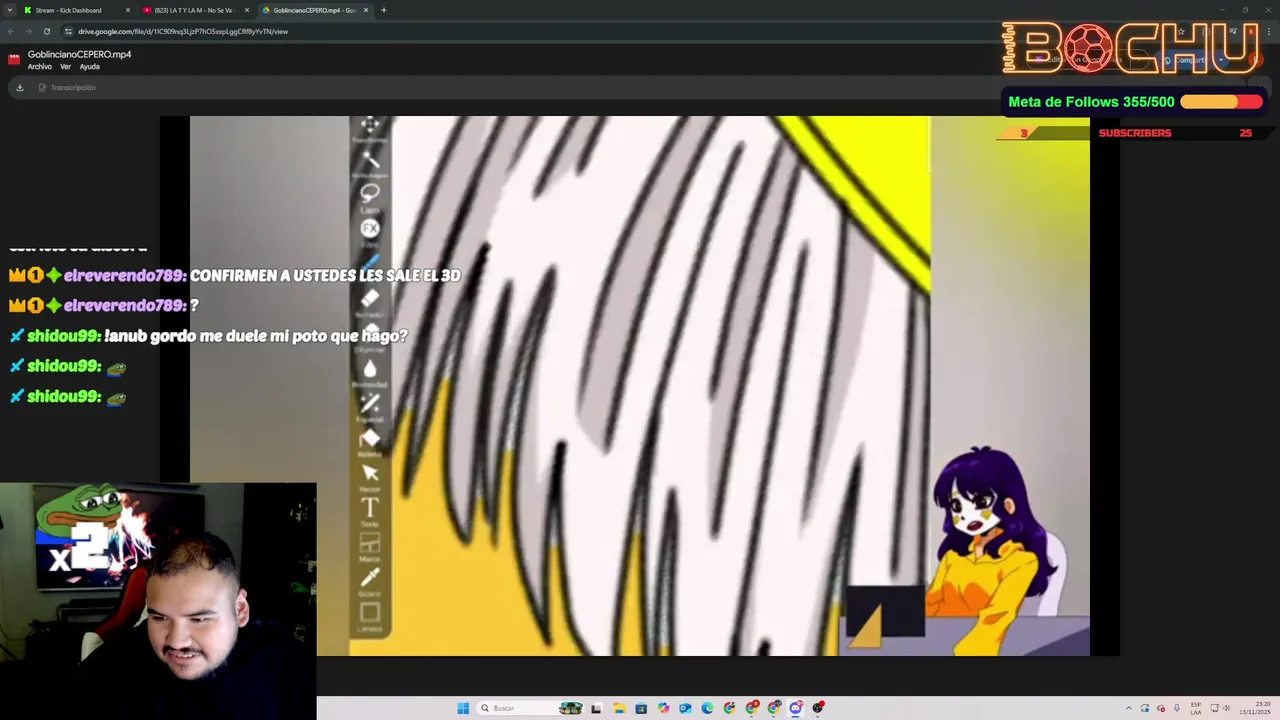The width and height of the screenshot is (1280, 720).
Task: Open the Ayuda menu
Action: pos(89,67)
